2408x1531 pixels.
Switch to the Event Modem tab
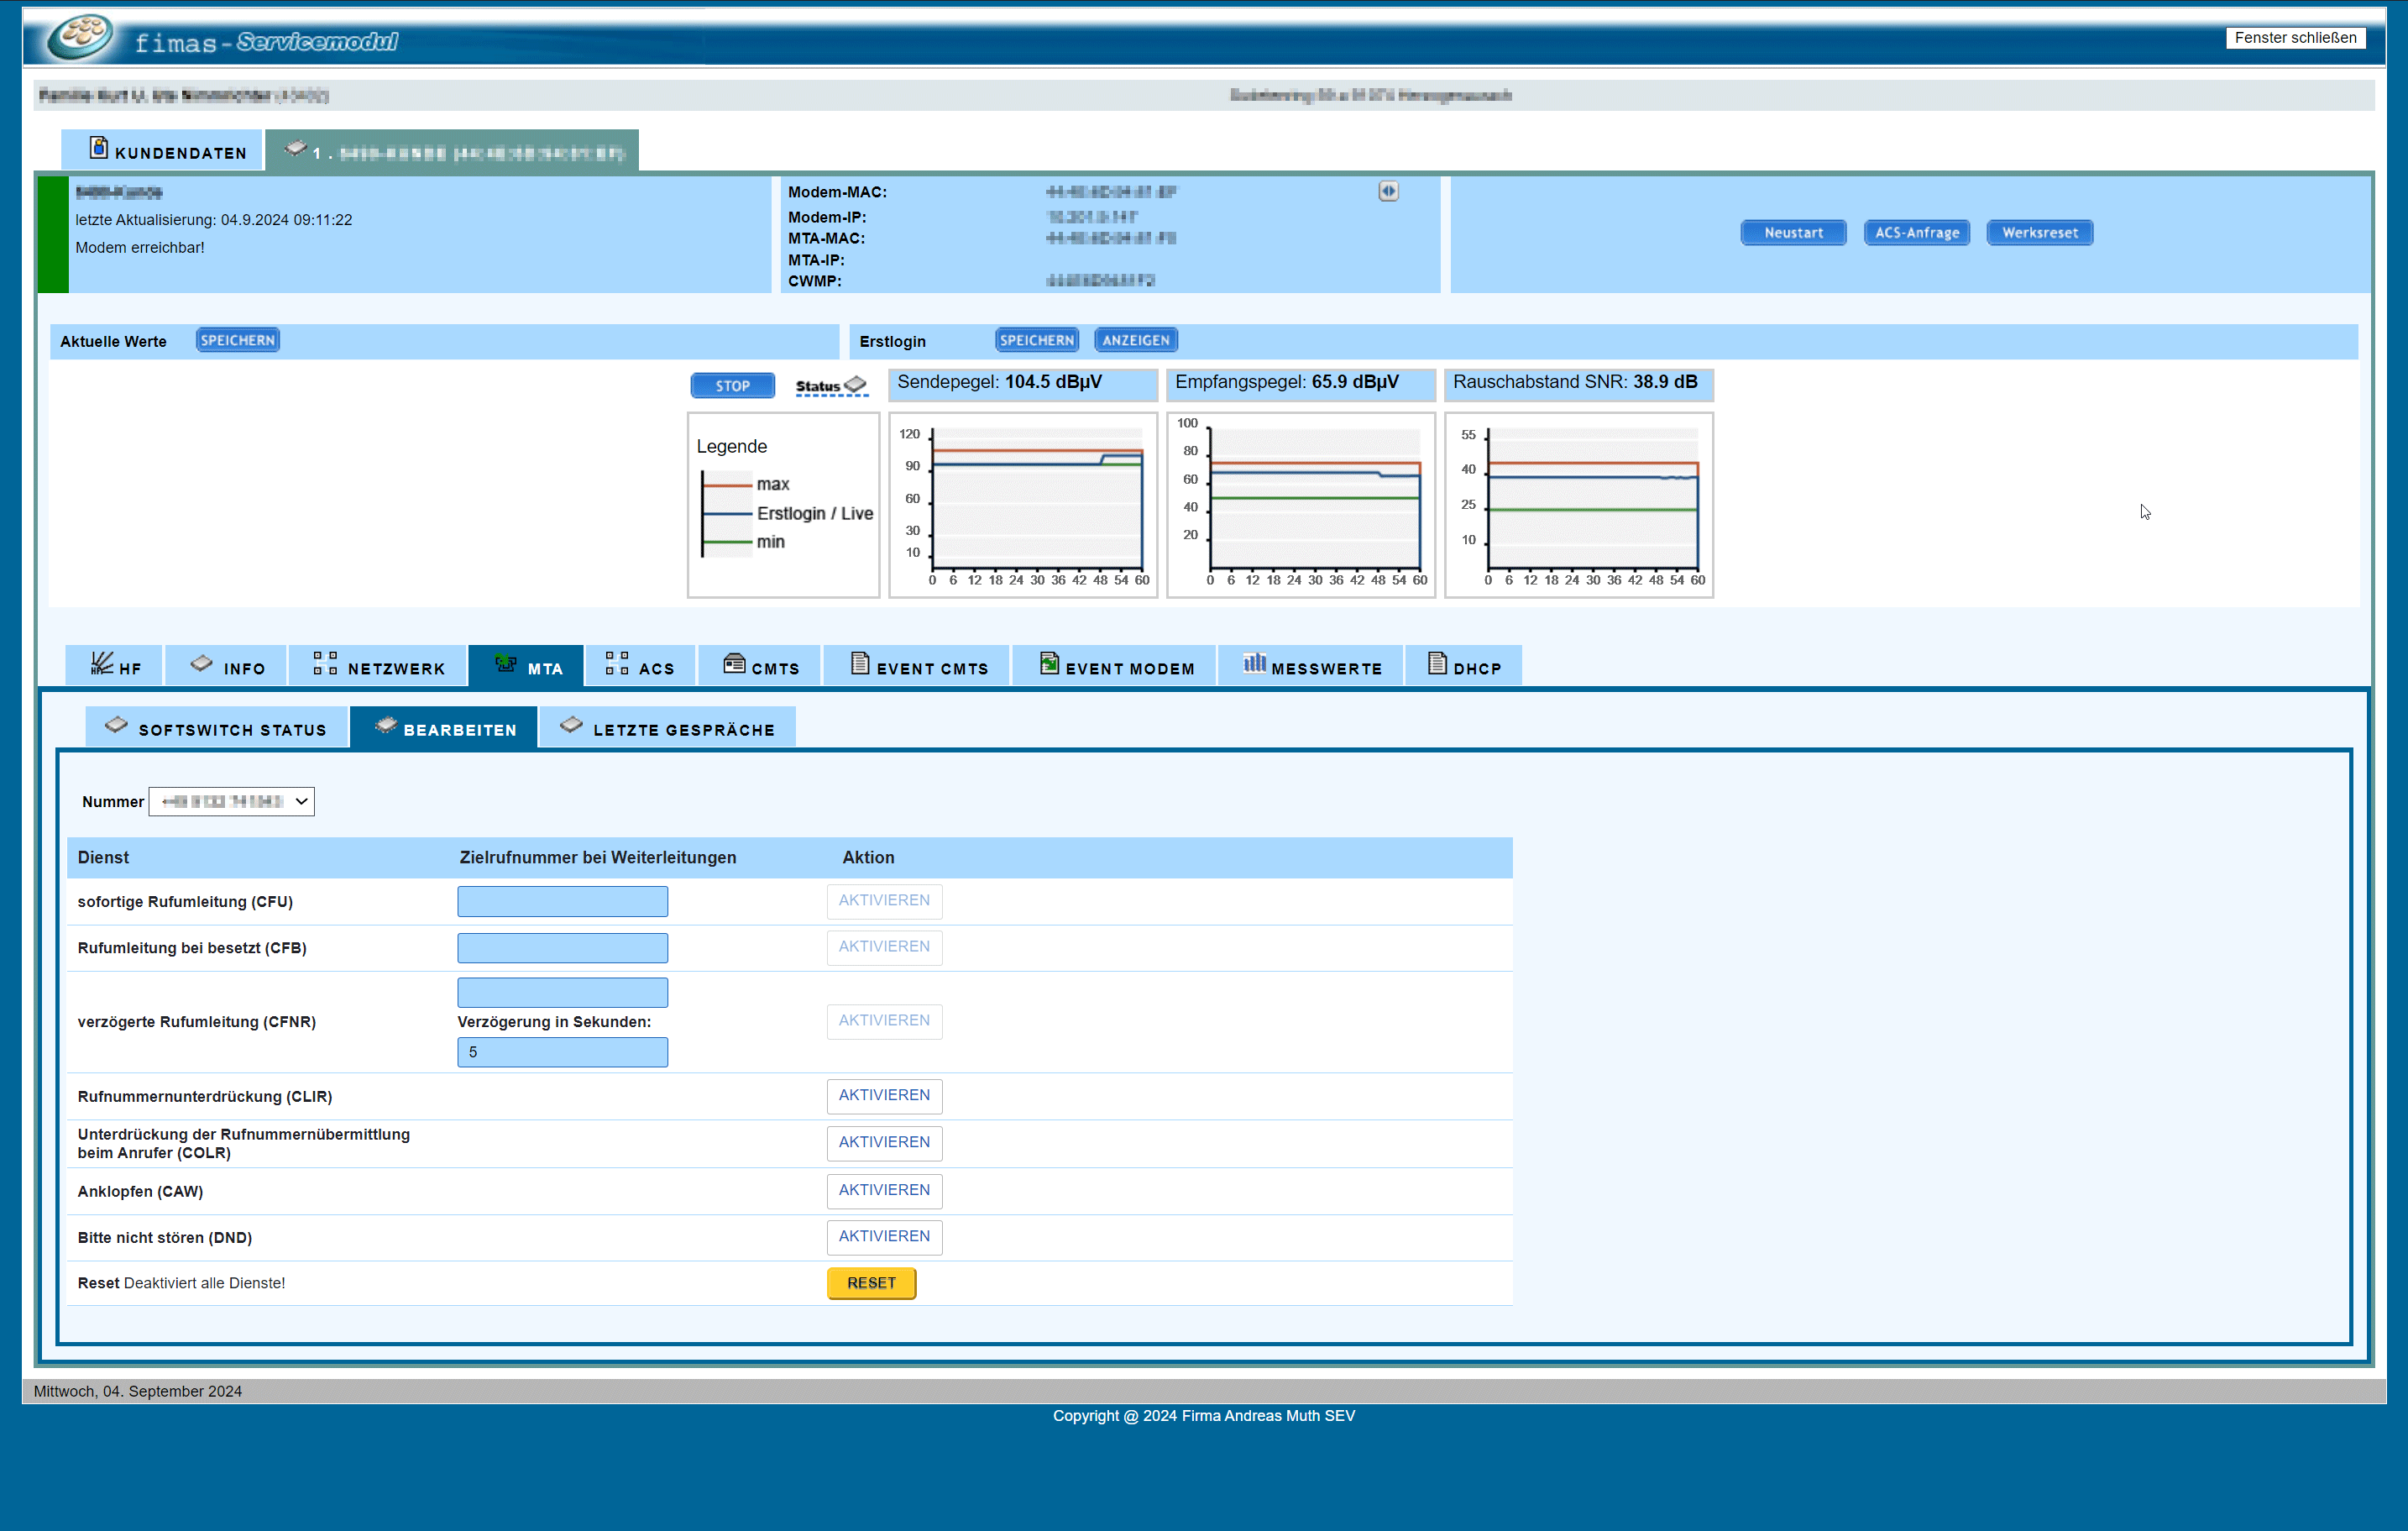pos(1115,667)
